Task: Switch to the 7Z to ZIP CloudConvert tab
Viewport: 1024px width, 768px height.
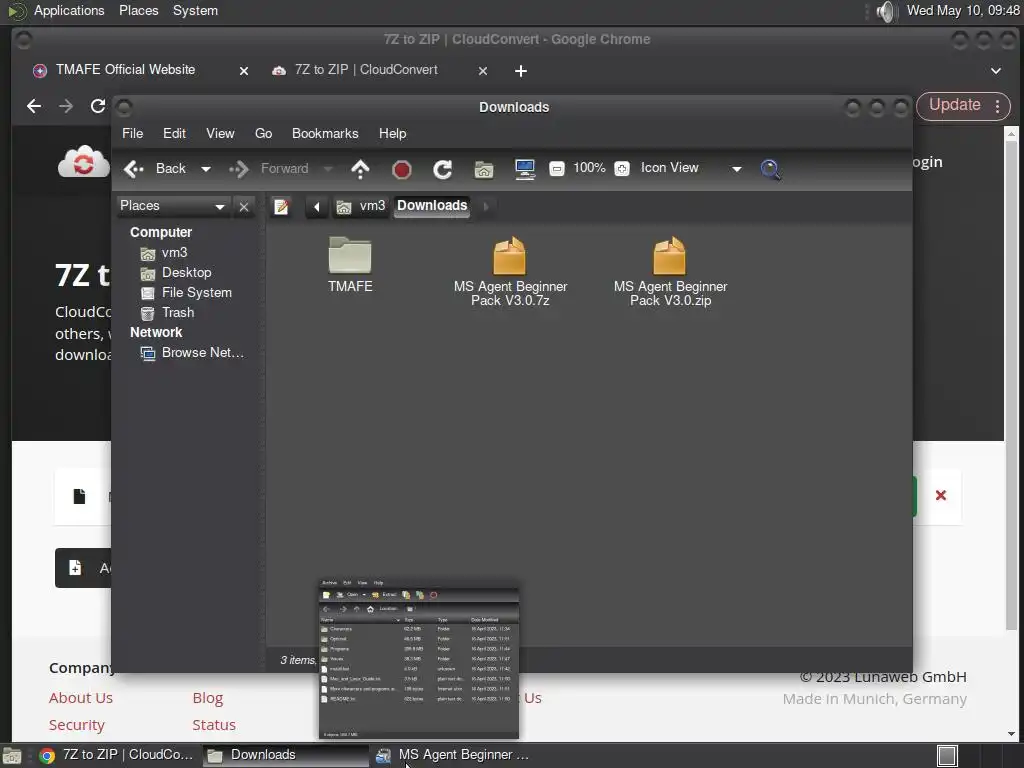Action: [x=366, y=70]
